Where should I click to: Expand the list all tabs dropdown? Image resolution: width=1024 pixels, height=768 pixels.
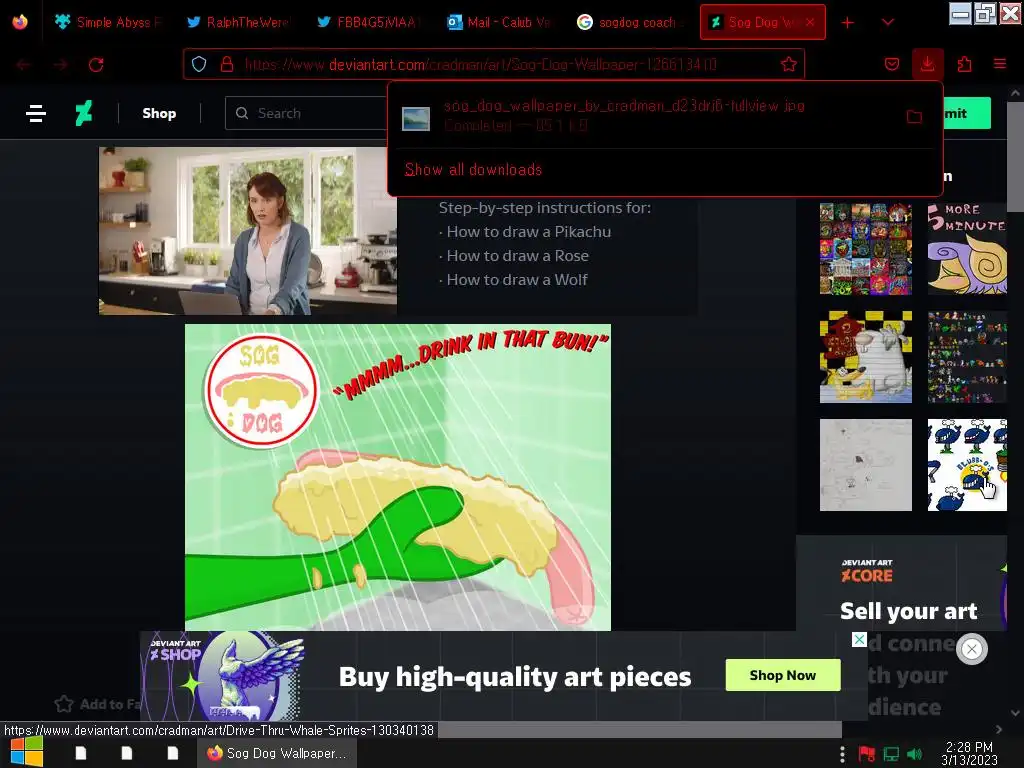tap(888, 22)
